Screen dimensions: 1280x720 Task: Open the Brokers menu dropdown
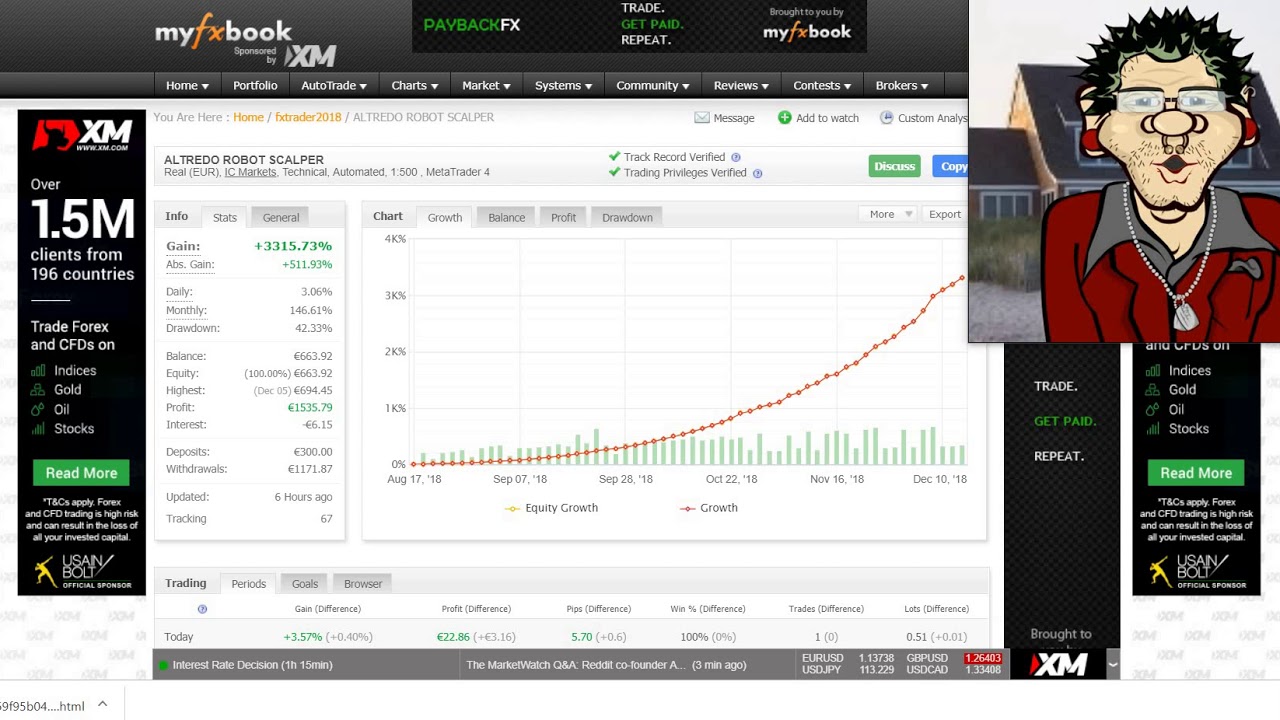pyautogui.click(x=901, y=86)
